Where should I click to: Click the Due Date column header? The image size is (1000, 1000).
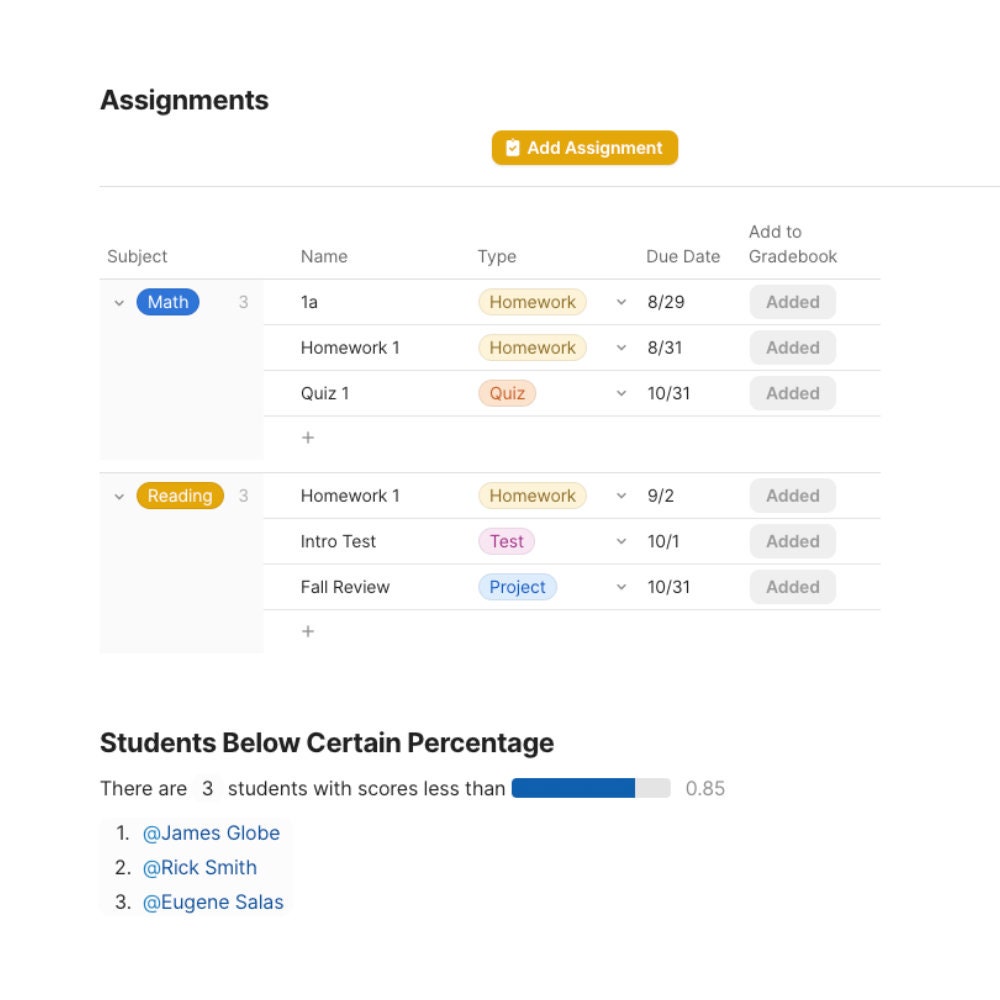pos(683,256)
